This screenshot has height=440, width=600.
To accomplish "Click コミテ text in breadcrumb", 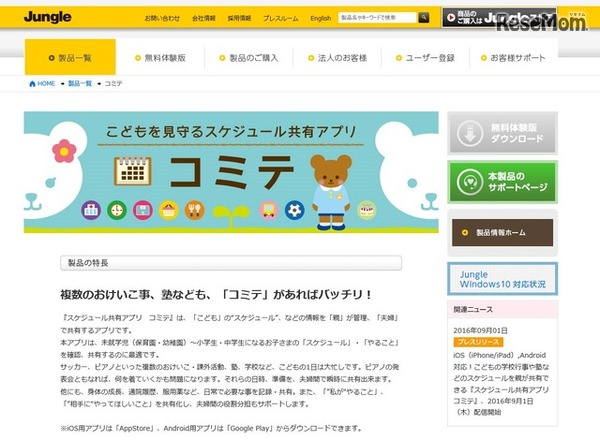I will pyautogui.click(x=113, y=83).
